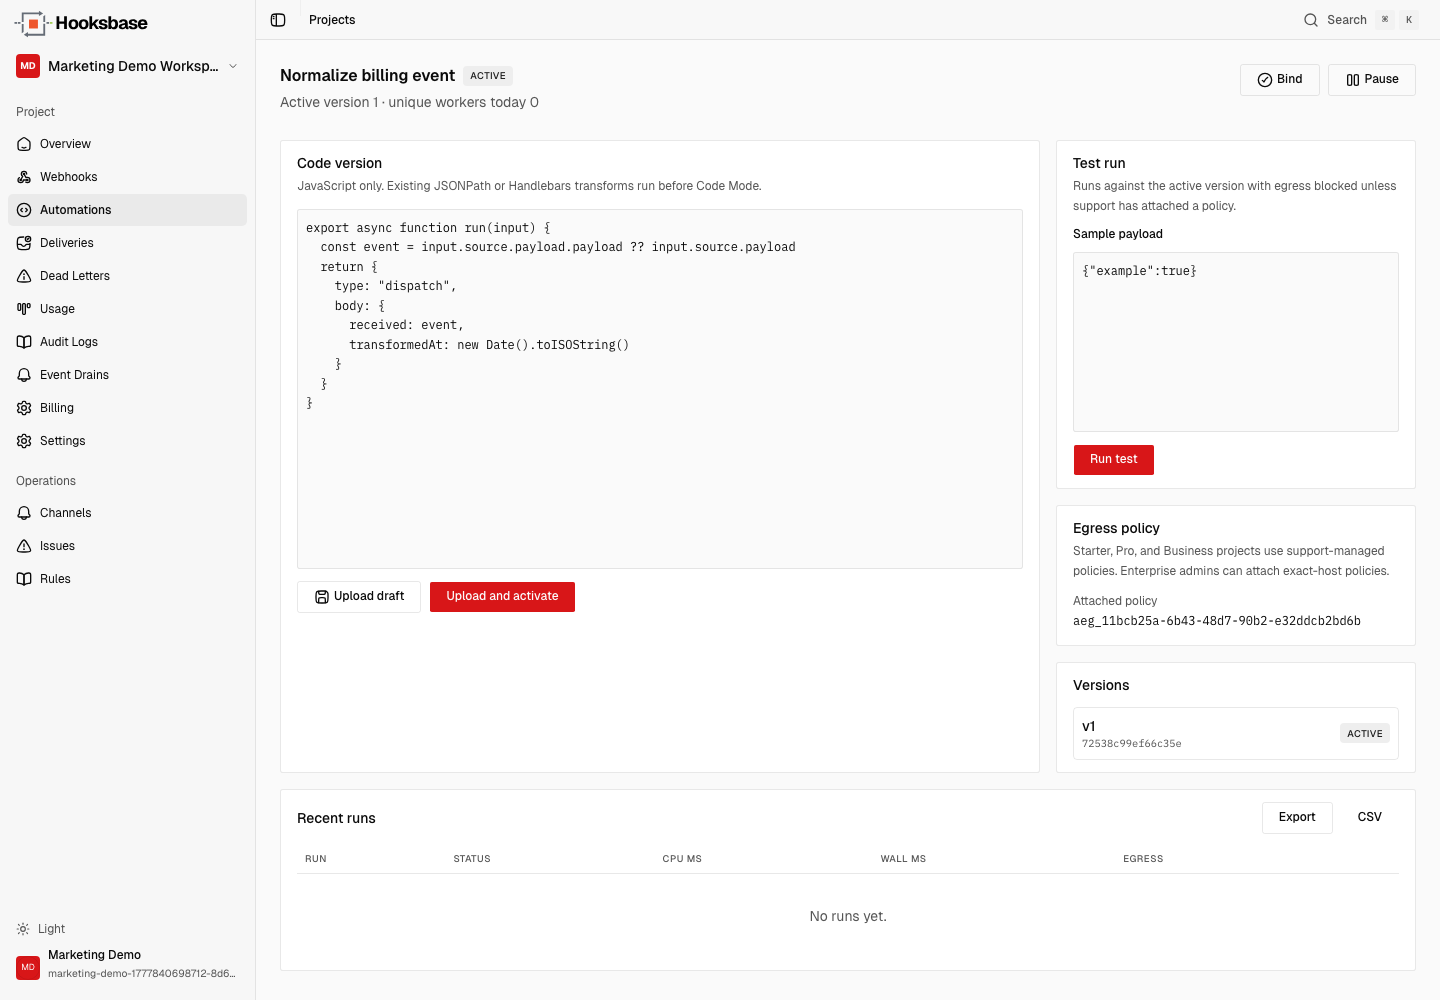Click the CPU MS column header
Screen dimensions: 1440x1000
tap(682, 859)
